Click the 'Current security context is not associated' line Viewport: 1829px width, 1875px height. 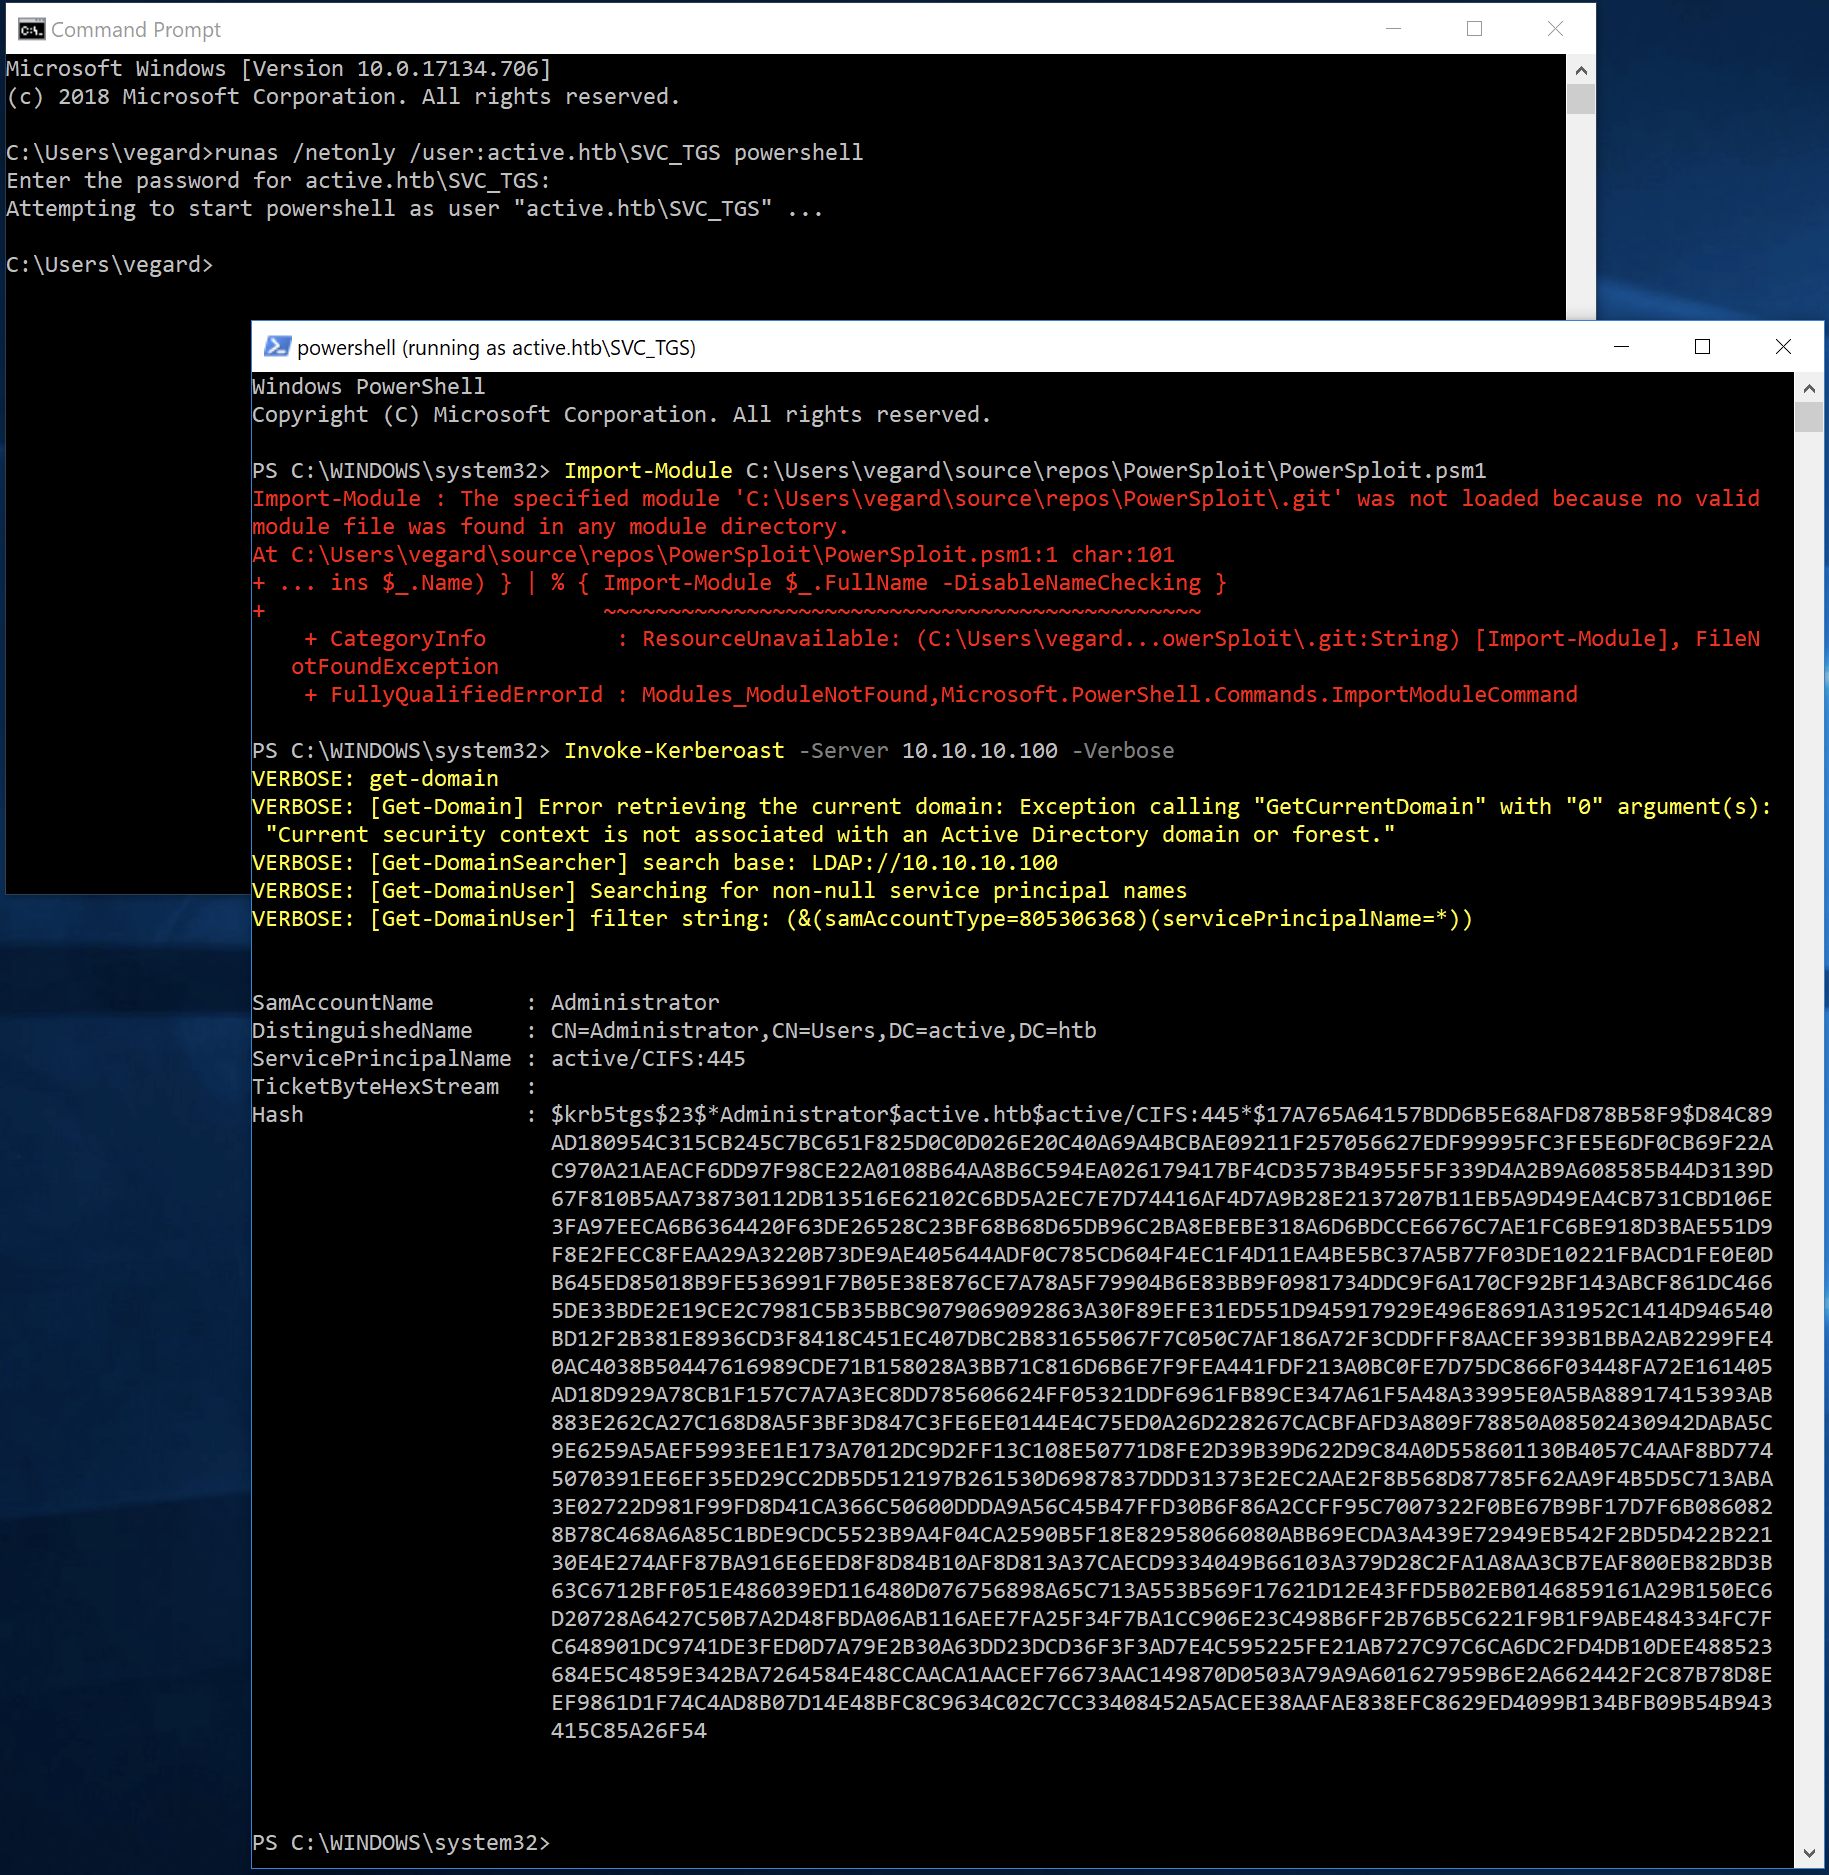[x=830, y=835]
